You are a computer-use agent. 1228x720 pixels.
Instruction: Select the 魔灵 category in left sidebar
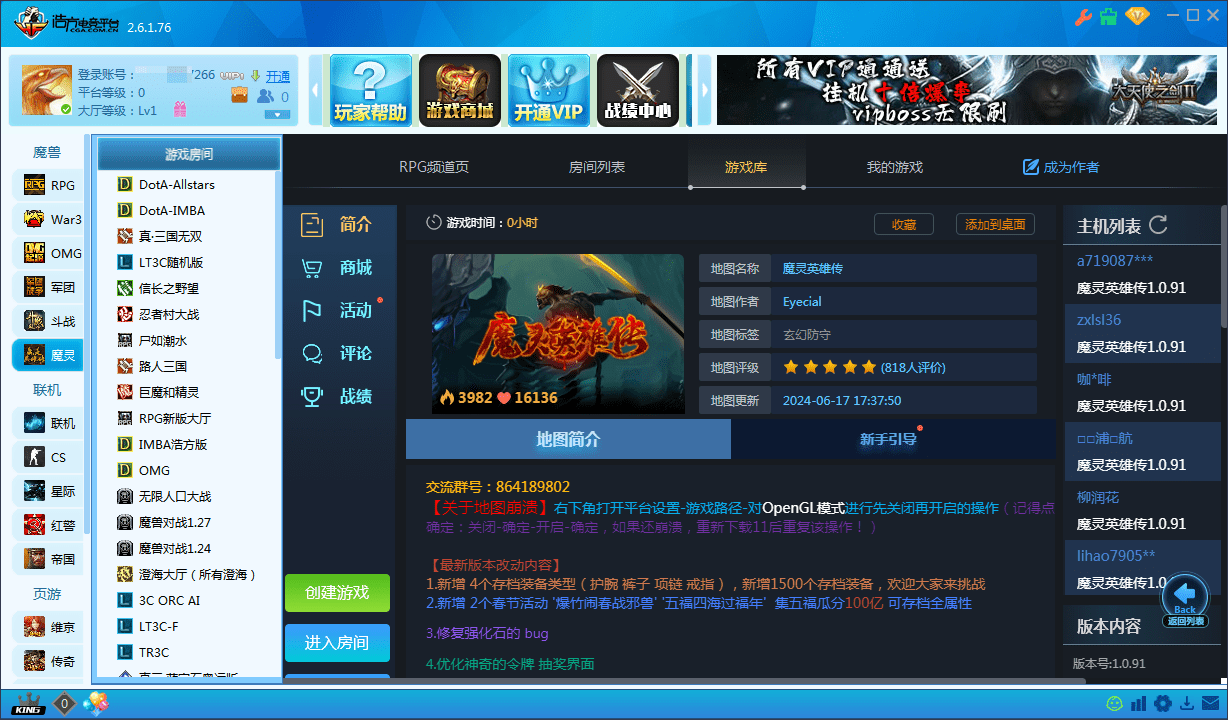point(48,352)
